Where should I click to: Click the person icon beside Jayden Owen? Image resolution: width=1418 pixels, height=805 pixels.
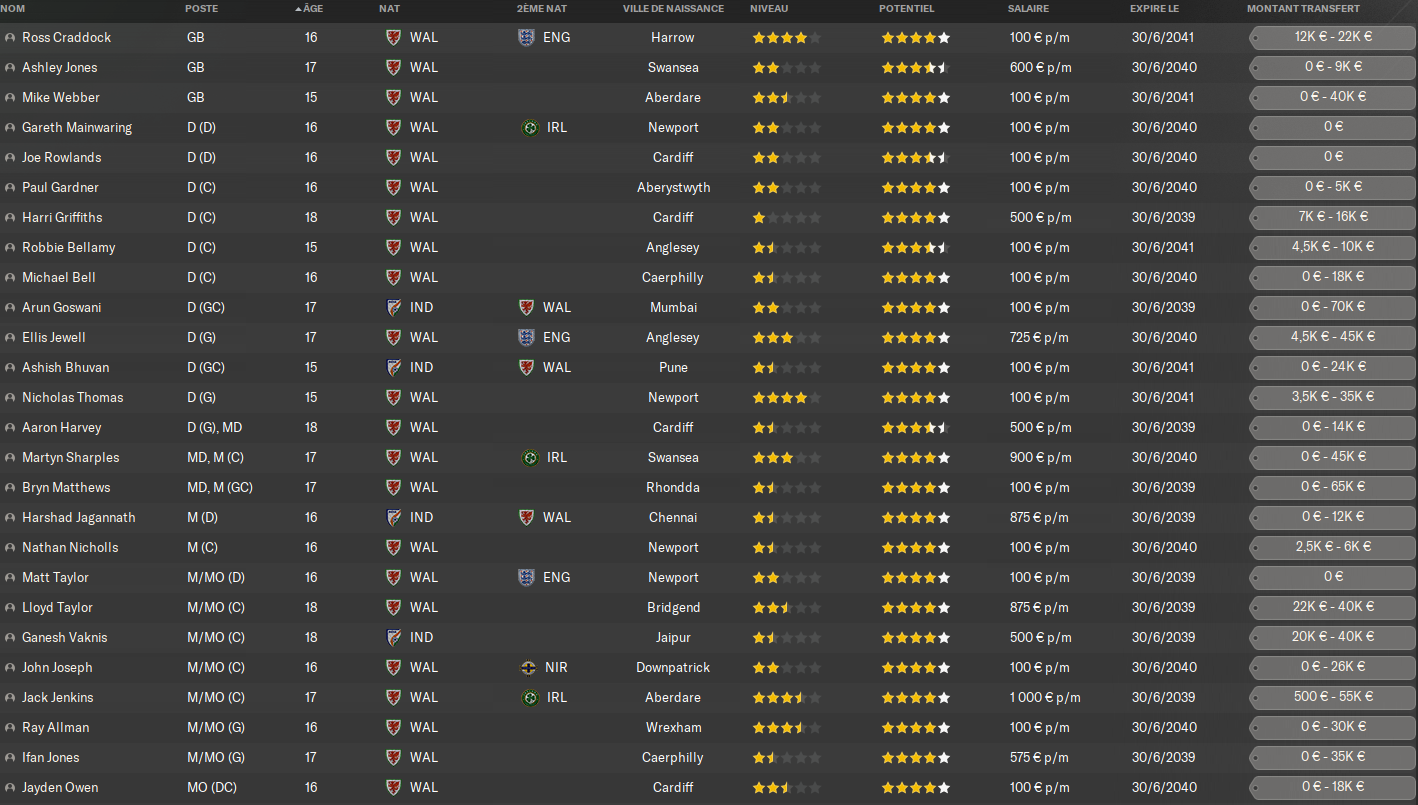click(10, 787)
